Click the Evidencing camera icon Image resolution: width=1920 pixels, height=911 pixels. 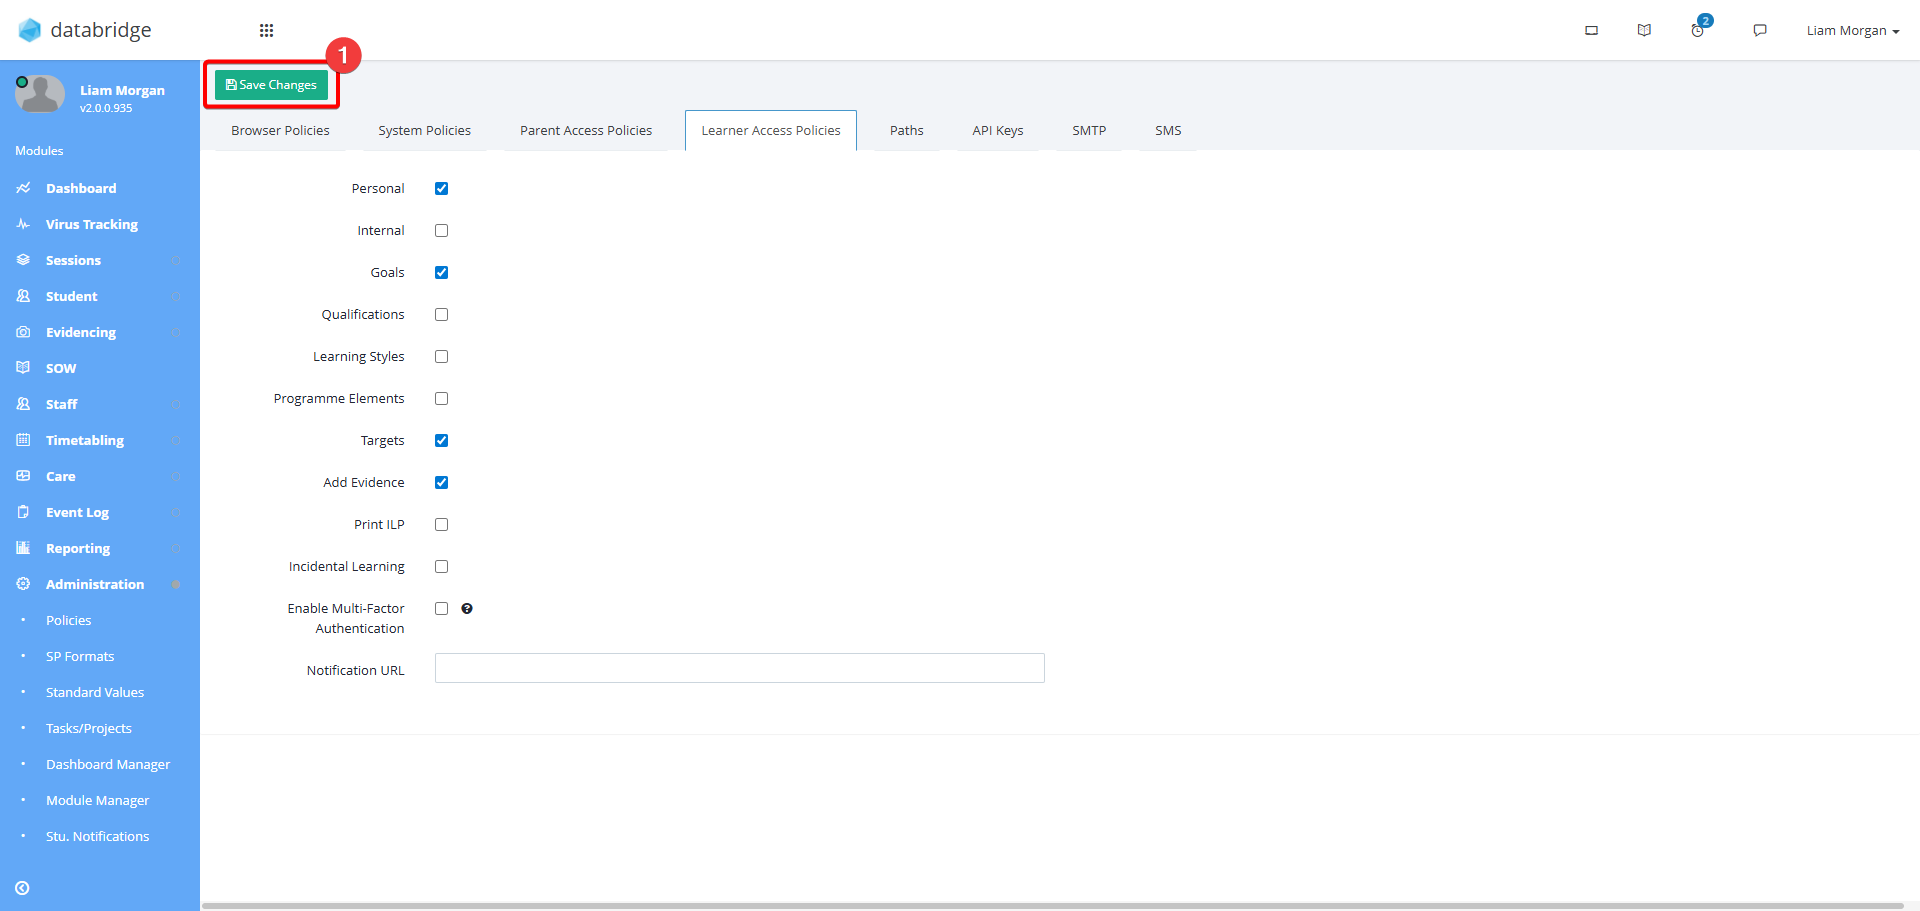point(23,332)
